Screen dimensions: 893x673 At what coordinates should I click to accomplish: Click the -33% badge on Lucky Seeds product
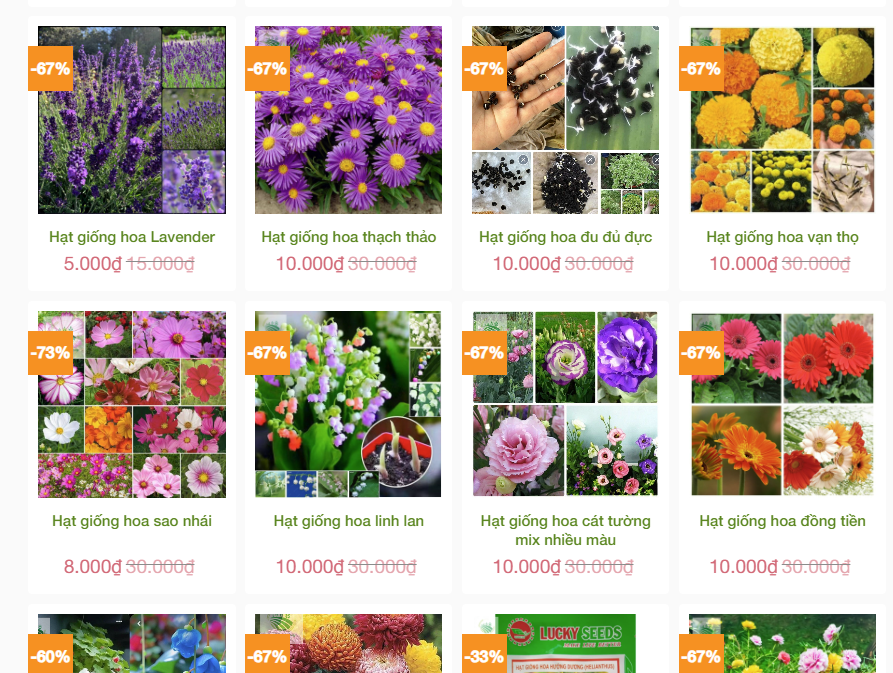coord(485,655)
